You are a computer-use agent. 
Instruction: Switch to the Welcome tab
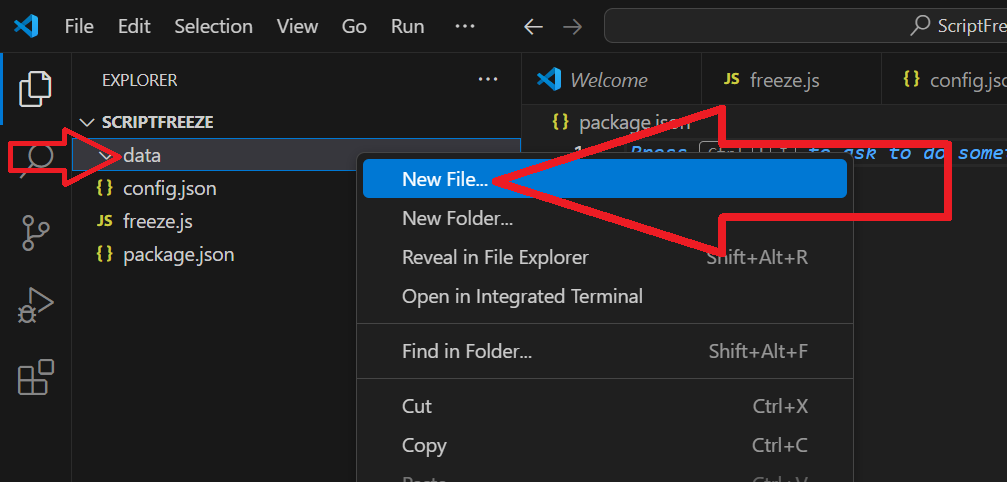click(611, 80)
